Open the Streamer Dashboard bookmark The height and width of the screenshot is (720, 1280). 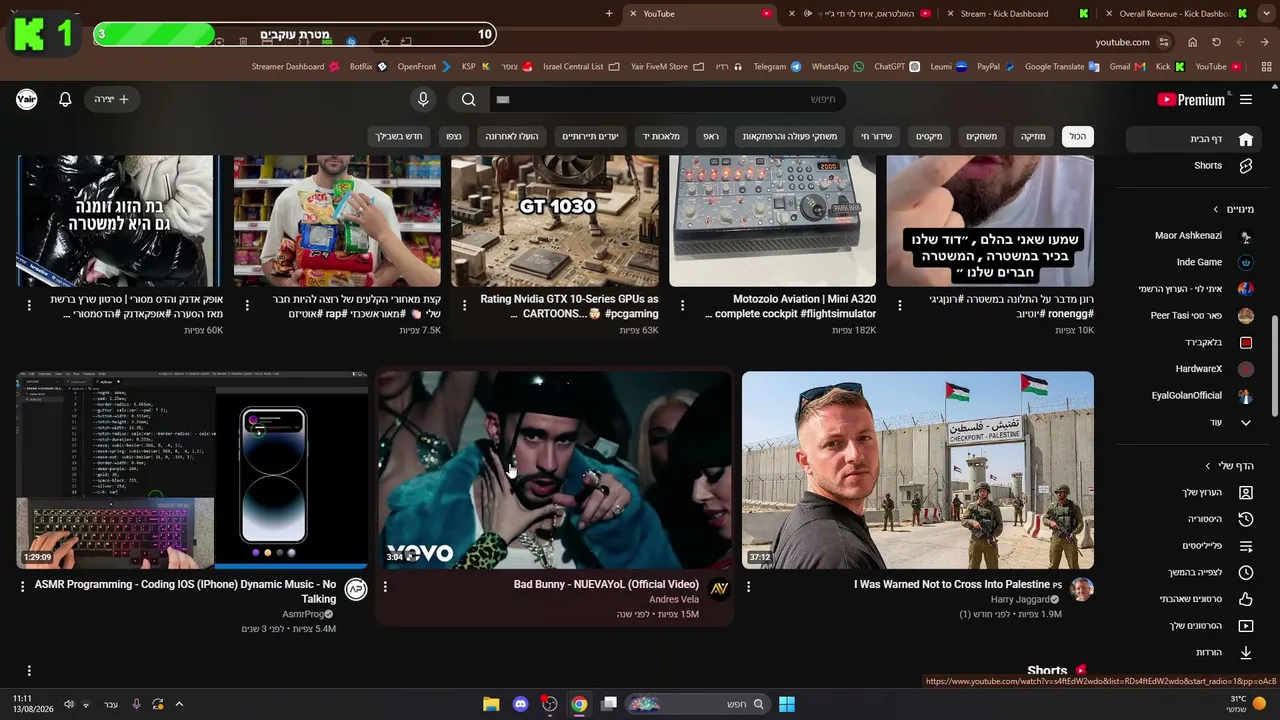pos(294,67)
